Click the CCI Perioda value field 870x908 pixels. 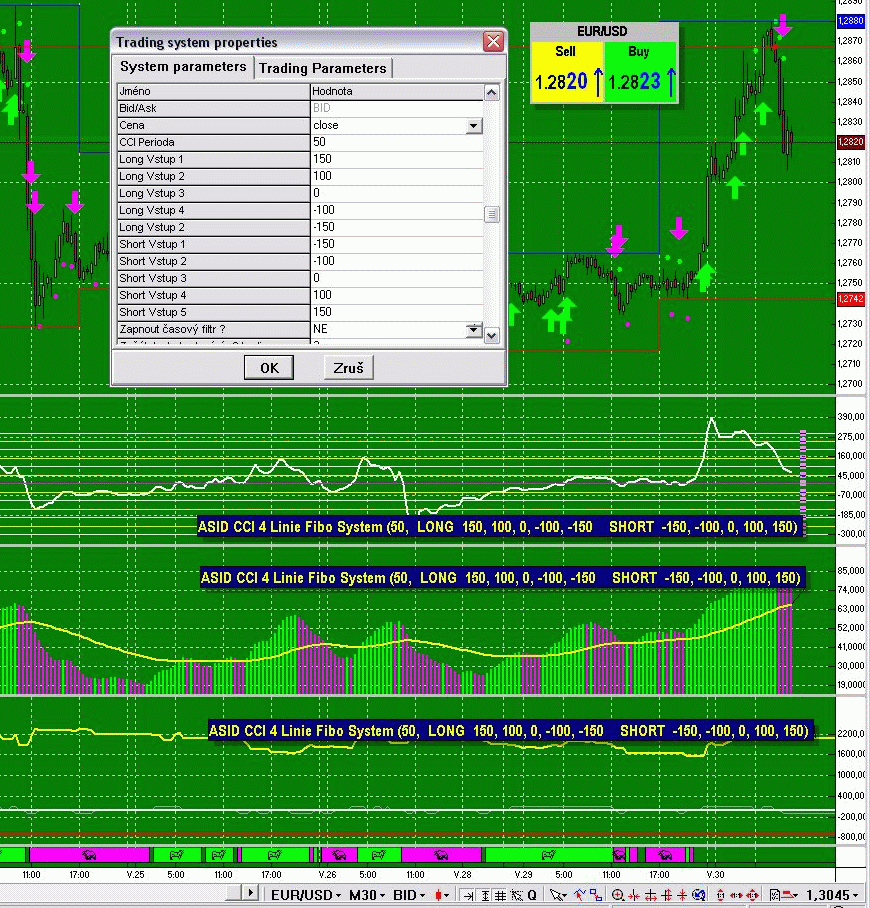pyautogui.click(x=397, y=143)
